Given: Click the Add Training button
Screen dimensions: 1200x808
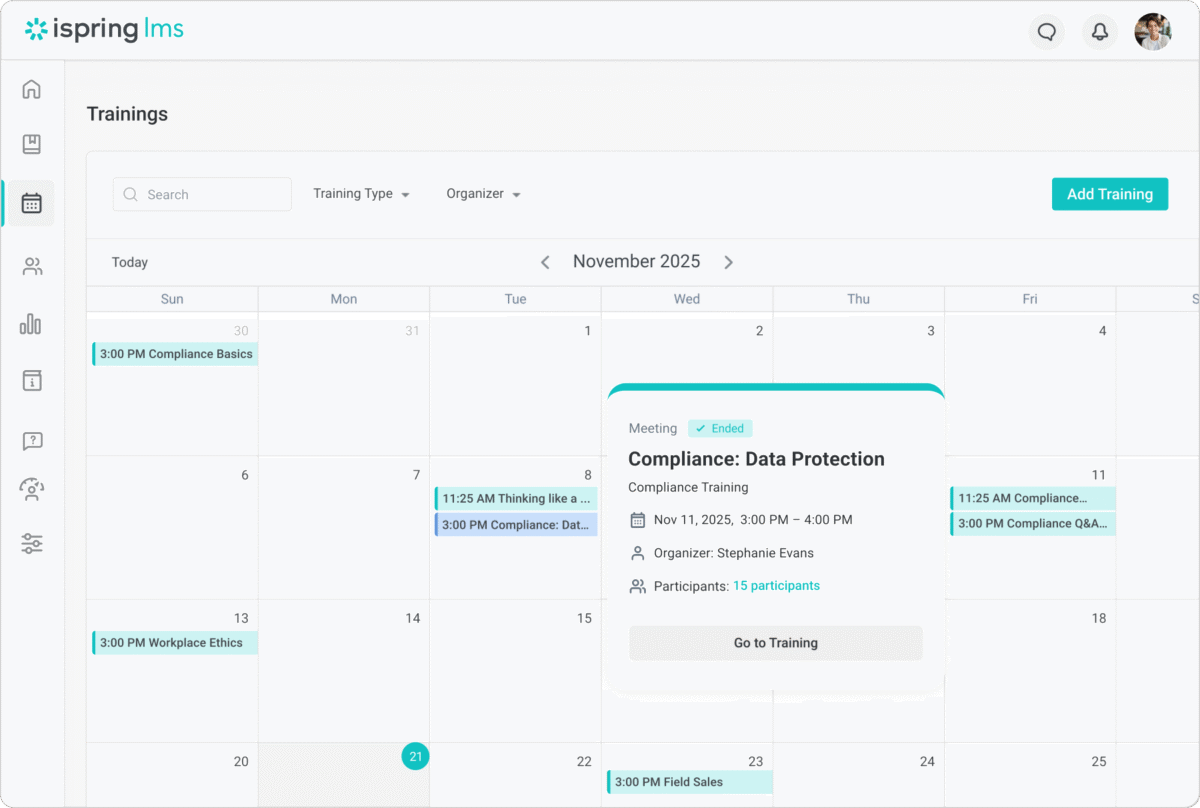Looking at the screenshot, I should pos(1109,194).
